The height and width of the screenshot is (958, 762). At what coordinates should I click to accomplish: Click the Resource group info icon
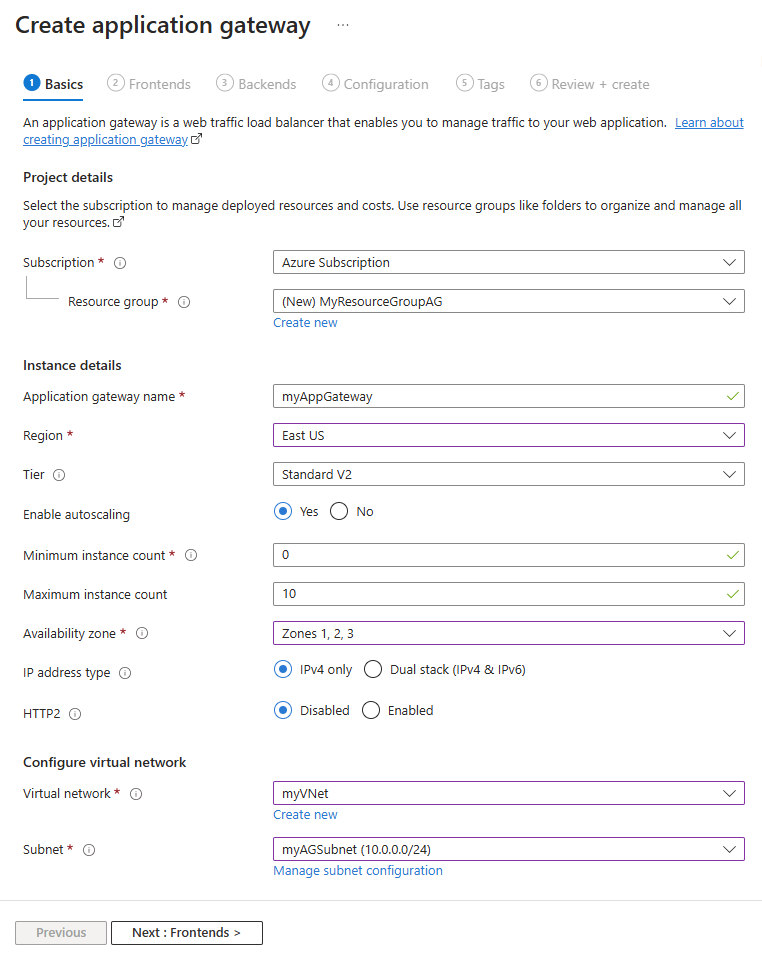(x=184, y=301)
